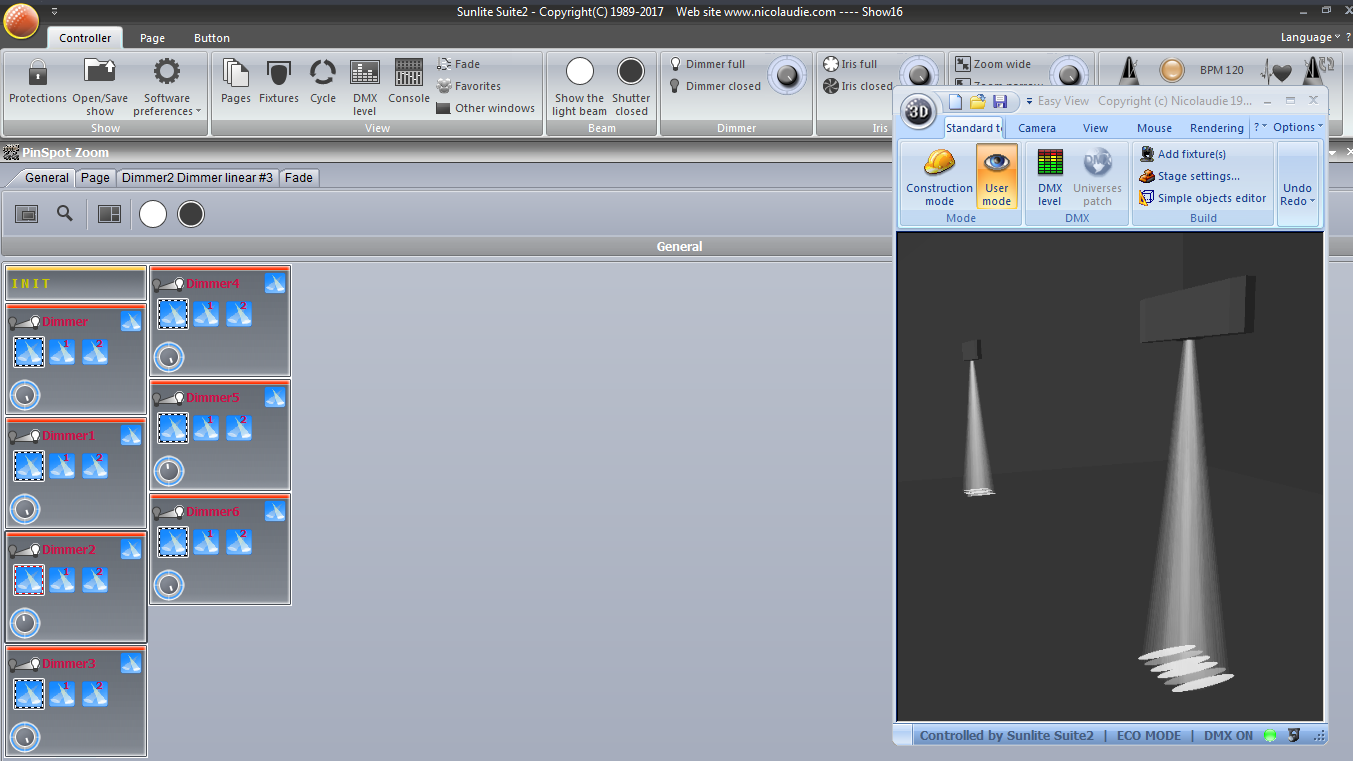Image resolution: width=1353 pixels, height=761 pixels.
Task: Open the ? help dropdown in Easy View
Action: click(x=1260, y=127)
